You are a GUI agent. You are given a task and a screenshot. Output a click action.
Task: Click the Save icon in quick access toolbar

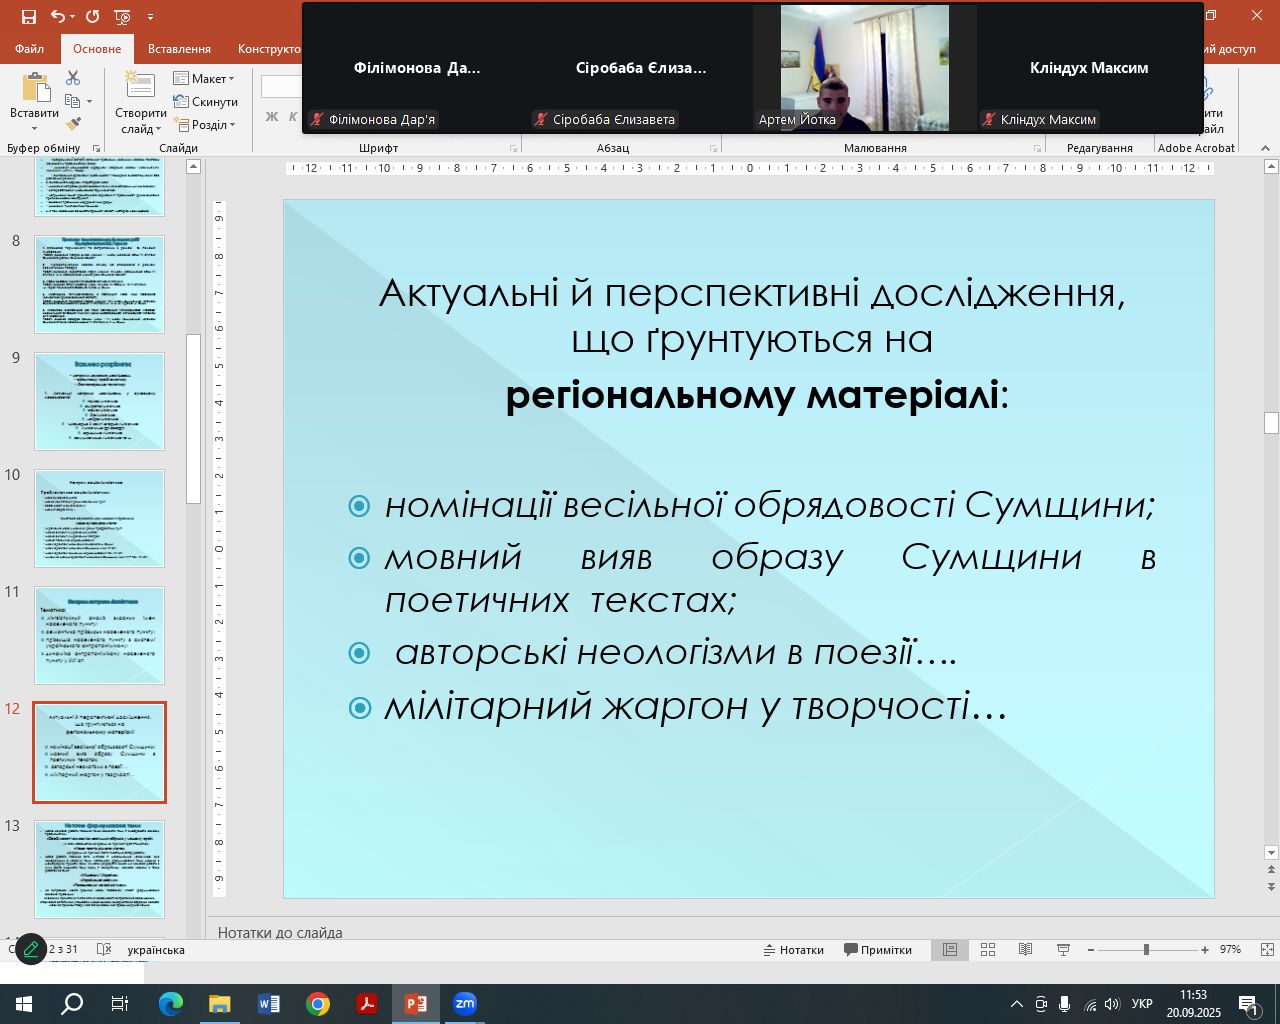tap(28, 17)
